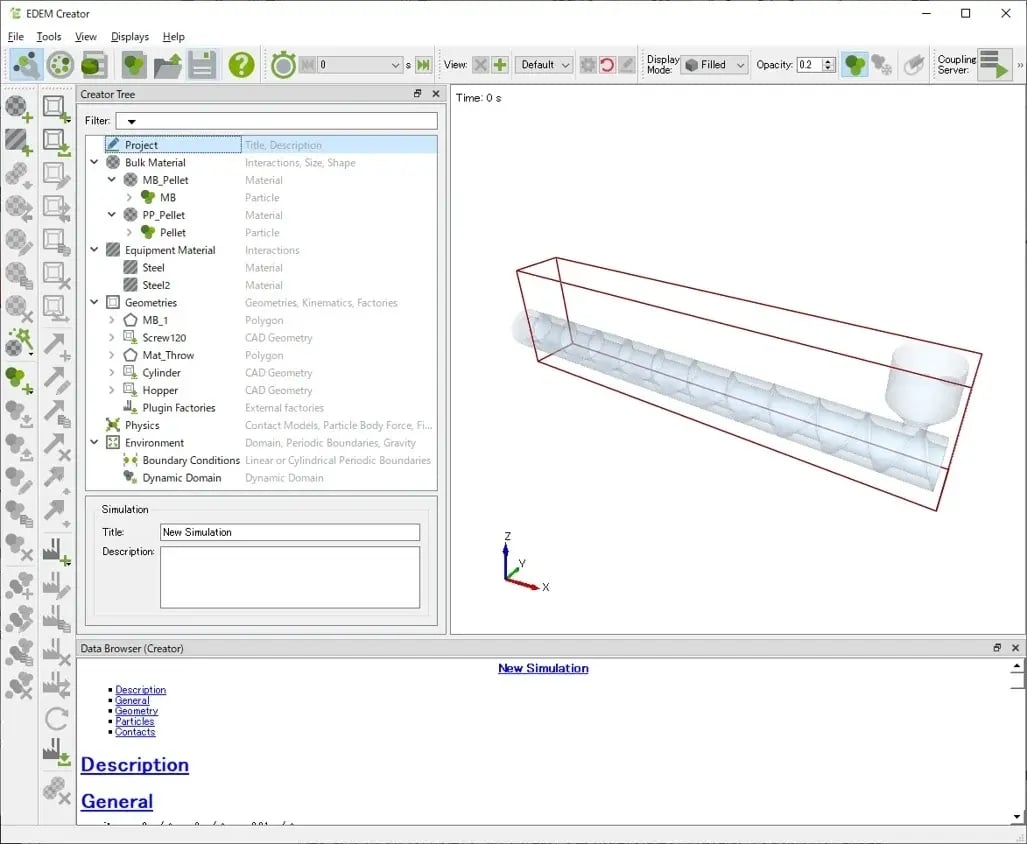Select Plugin Factories tree item
1027x844 pixels.
tap(179, 407)
